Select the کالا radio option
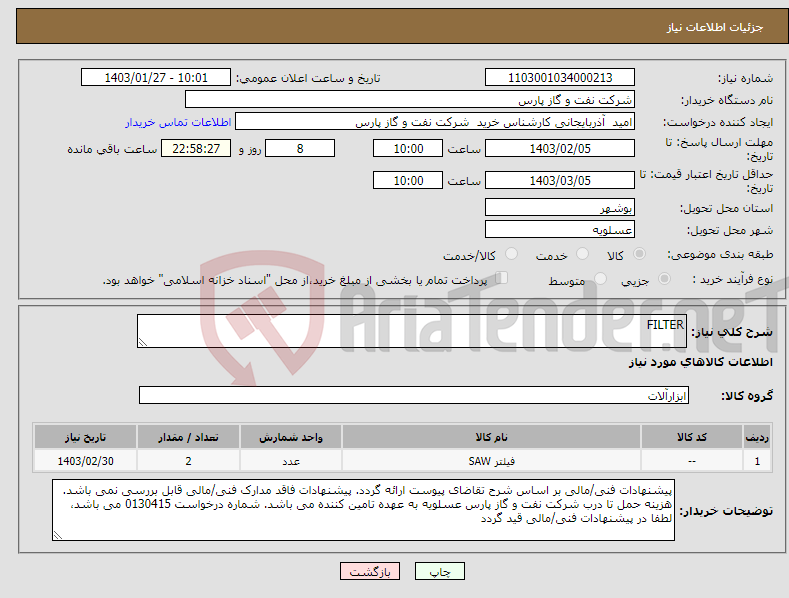Image resolution: width=789 pixels, height=598 pixels. [x=640, y=254]
